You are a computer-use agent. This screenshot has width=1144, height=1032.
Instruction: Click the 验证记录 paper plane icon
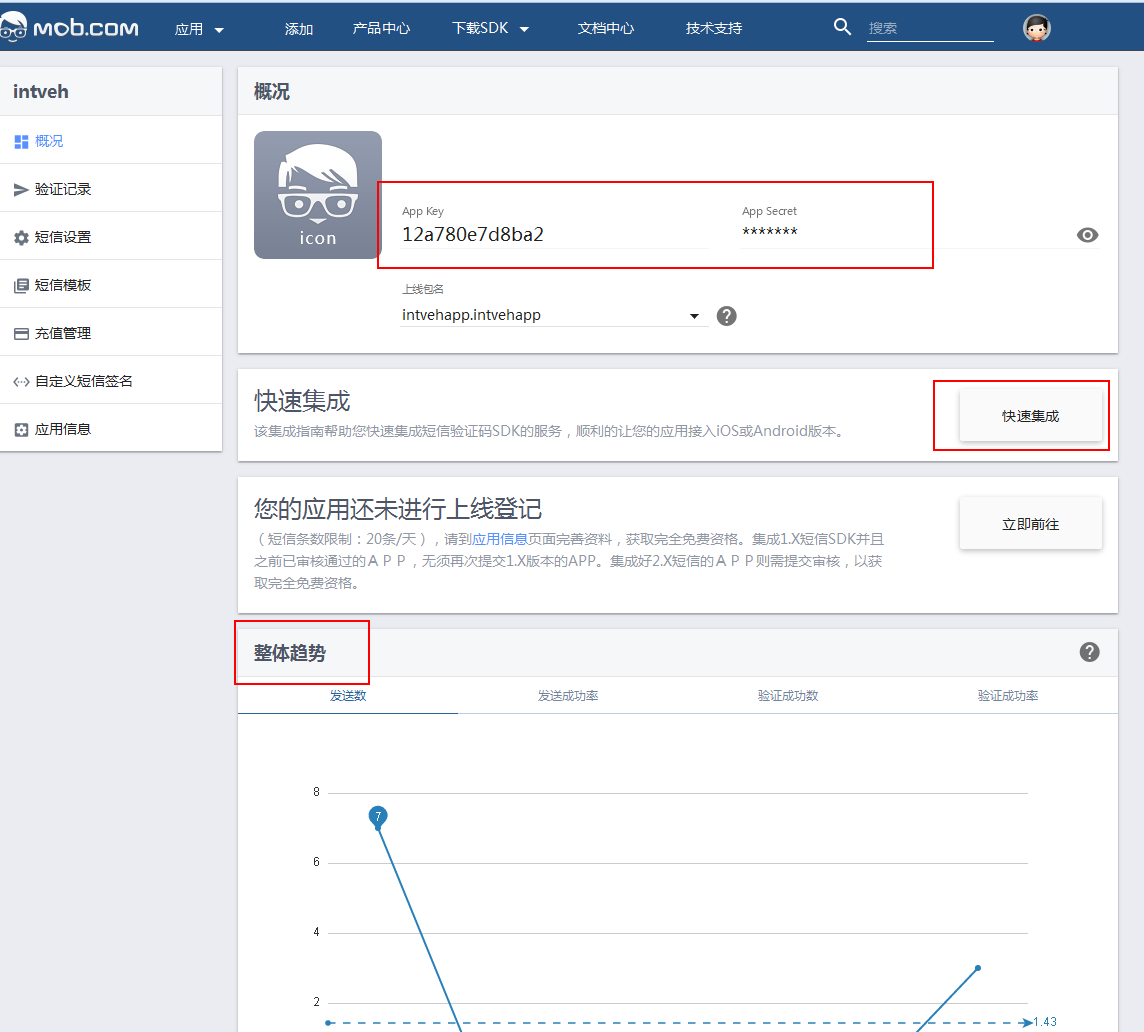21,190
